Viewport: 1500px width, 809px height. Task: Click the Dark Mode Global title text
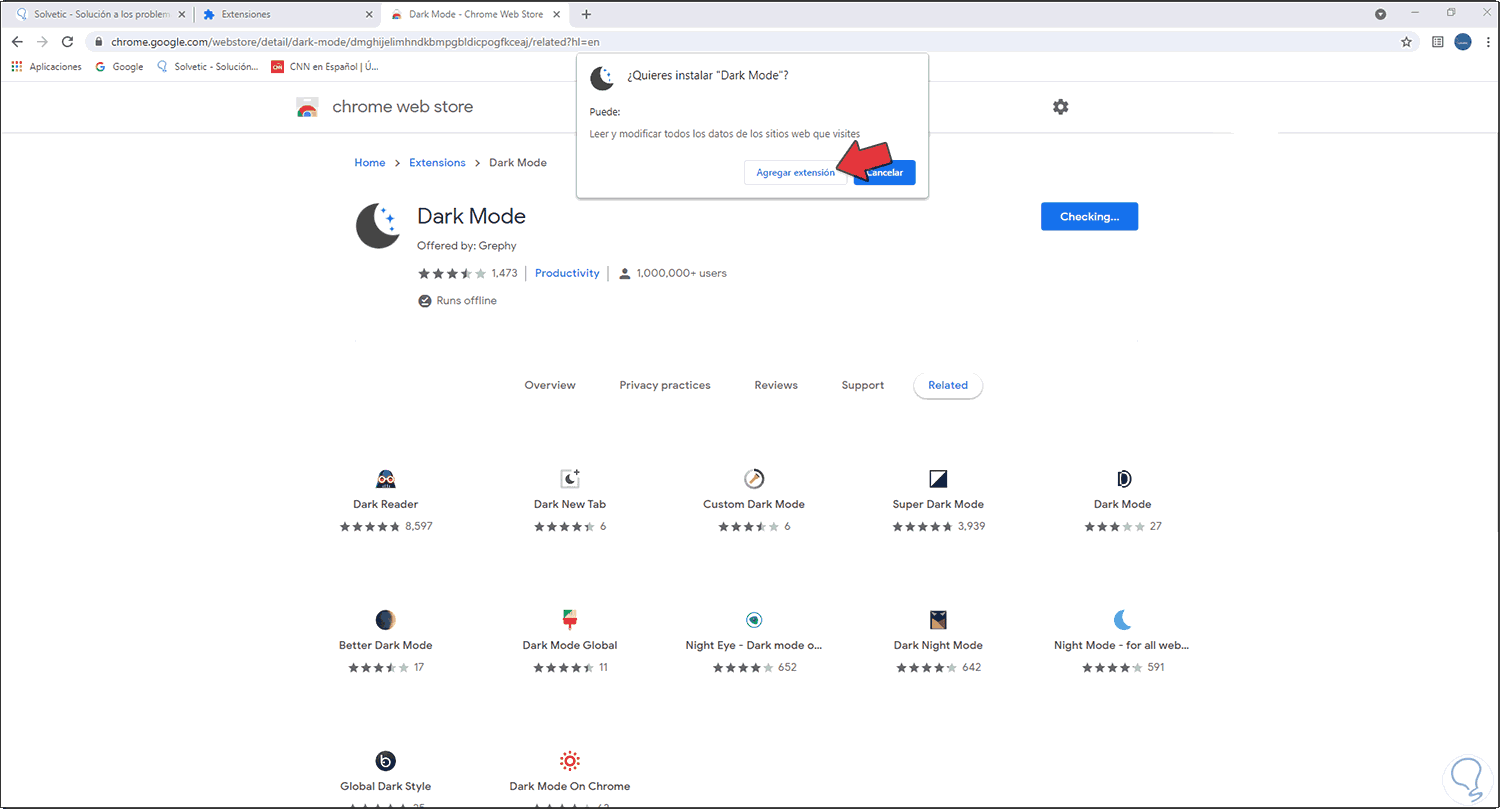570,645
